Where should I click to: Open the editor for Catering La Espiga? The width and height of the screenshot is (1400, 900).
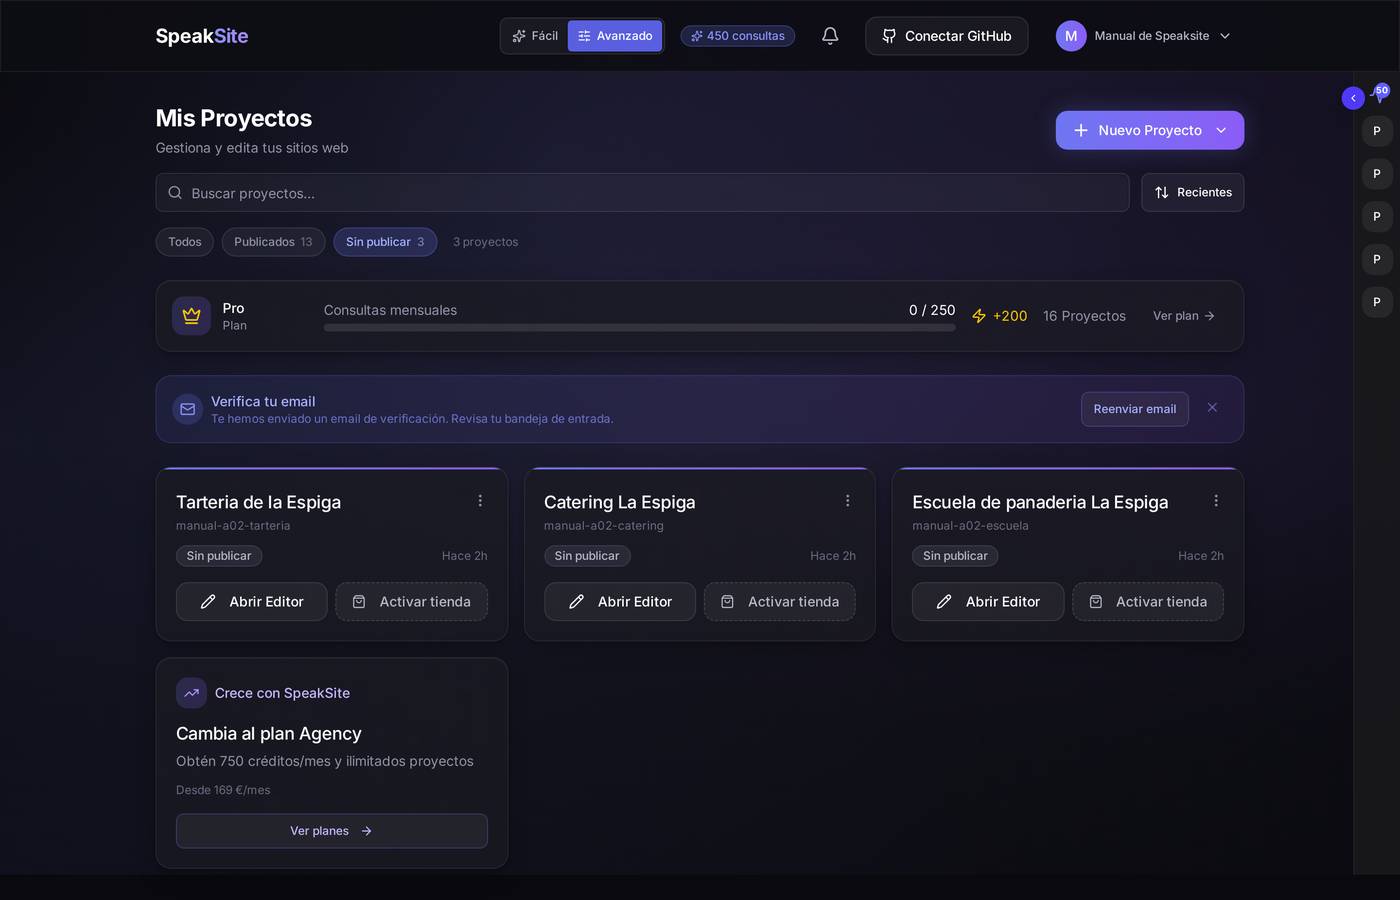pyautogui.click(x=620, y=602)
